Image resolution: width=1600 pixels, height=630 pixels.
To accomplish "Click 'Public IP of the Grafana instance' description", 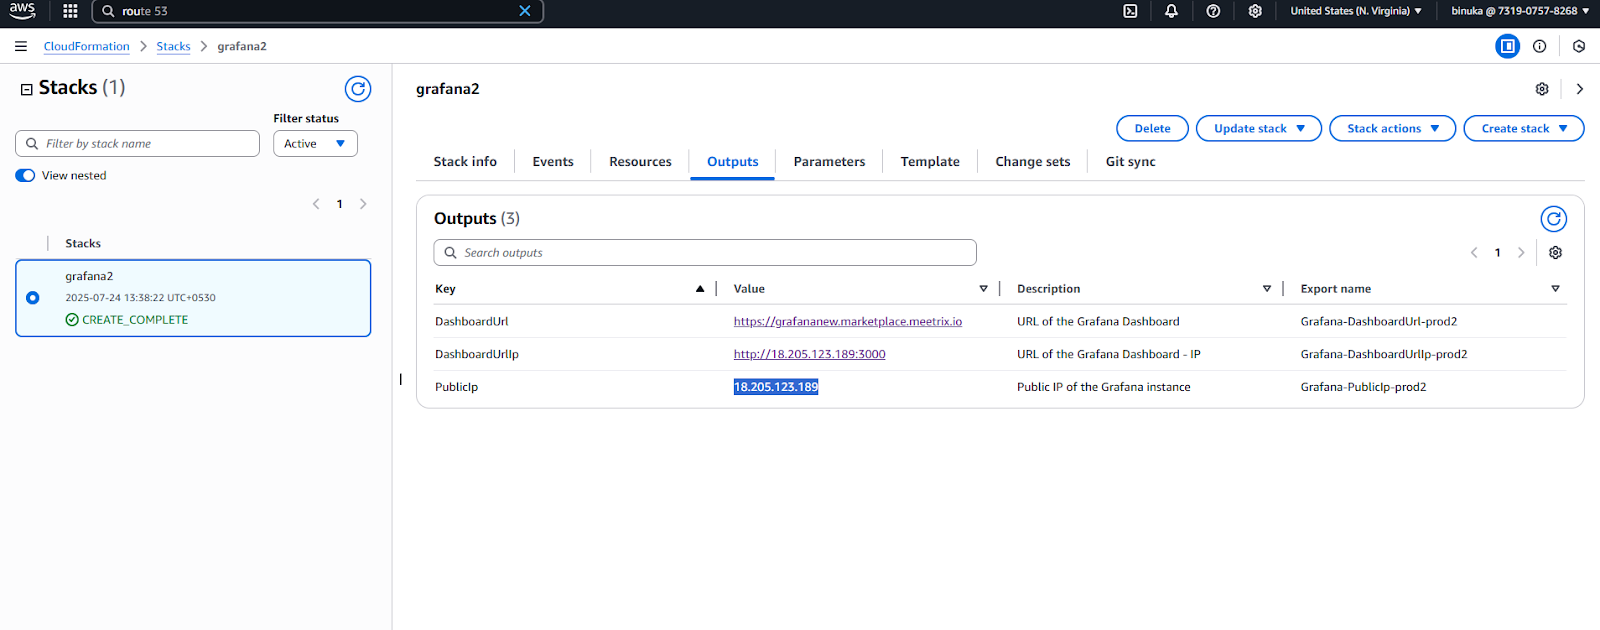I will pos(1103,387).
